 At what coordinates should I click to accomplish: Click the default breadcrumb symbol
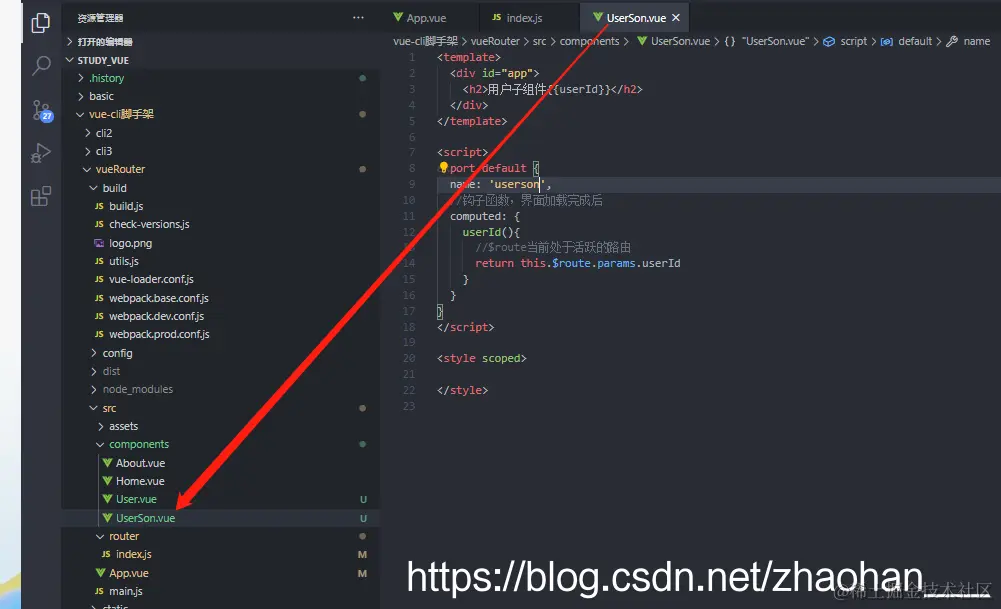pos(906,41)
